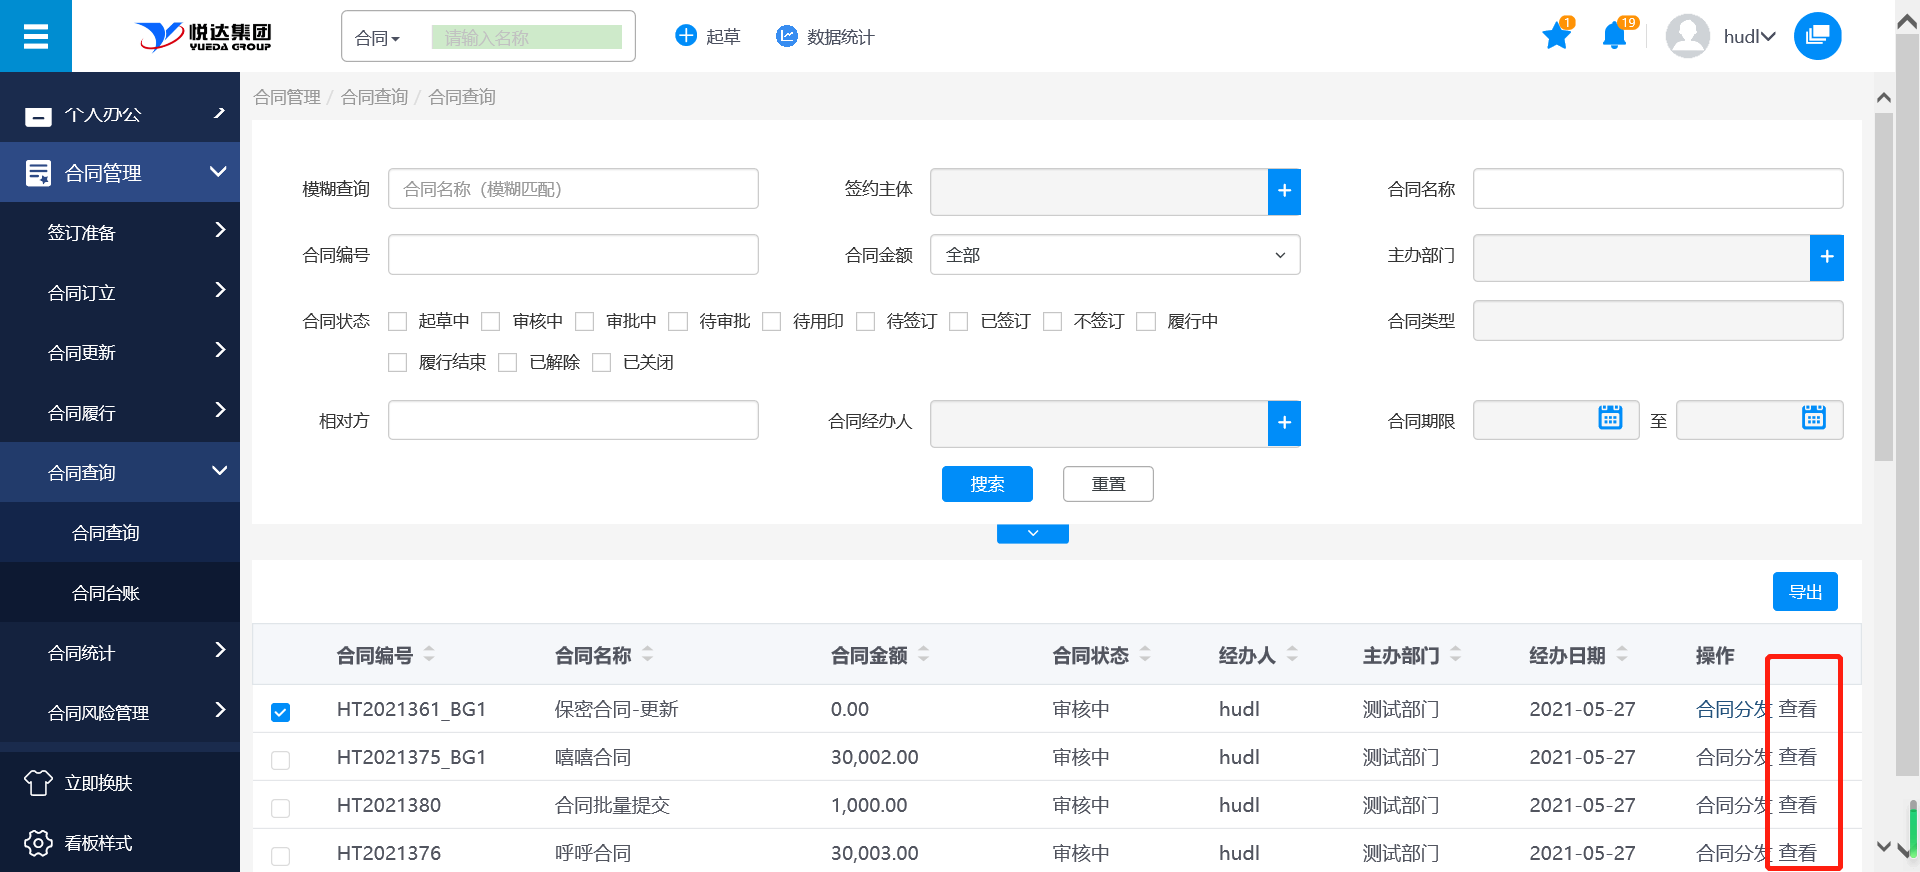Check the 起草中 status checkbox

[x=398, y=321]
